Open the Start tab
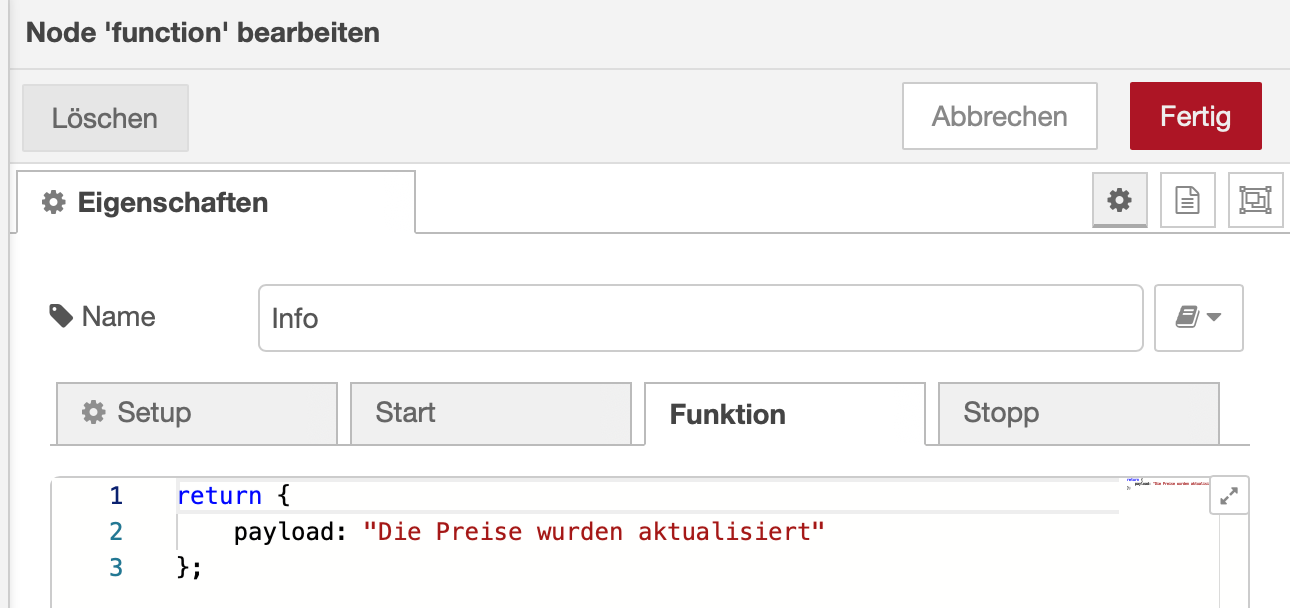The height and width of the screenshot is (608, 1290). pyautogui.click(x=490, y=413)
